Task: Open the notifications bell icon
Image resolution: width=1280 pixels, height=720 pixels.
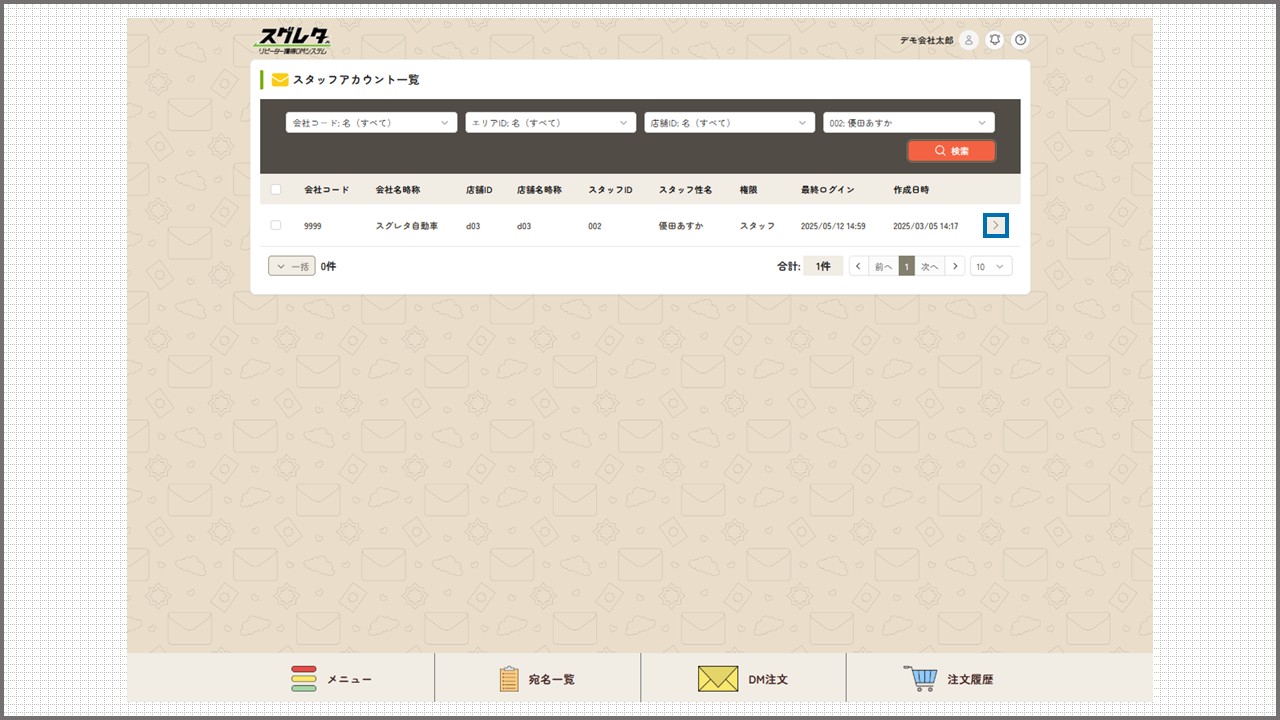Action: click(994, 40)
